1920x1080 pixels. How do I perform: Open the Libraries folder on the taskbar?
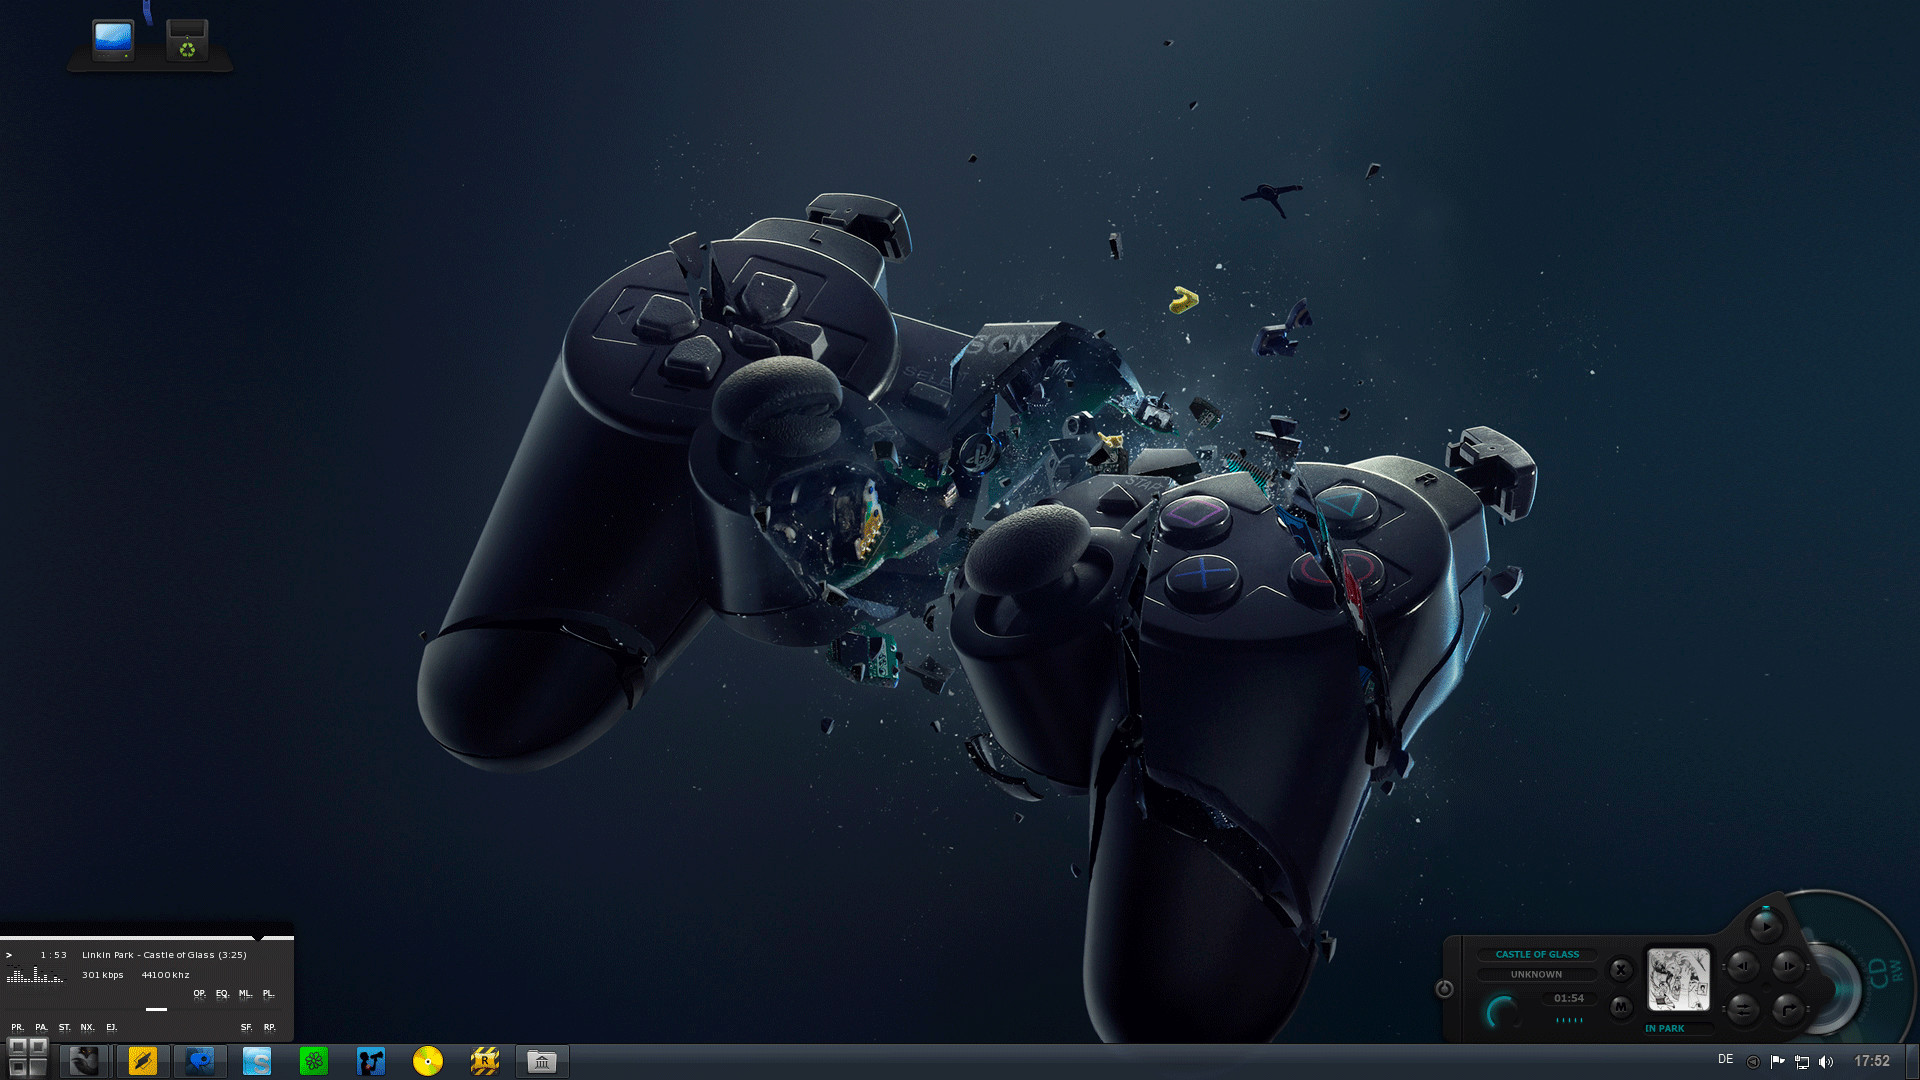point(542,1061)
